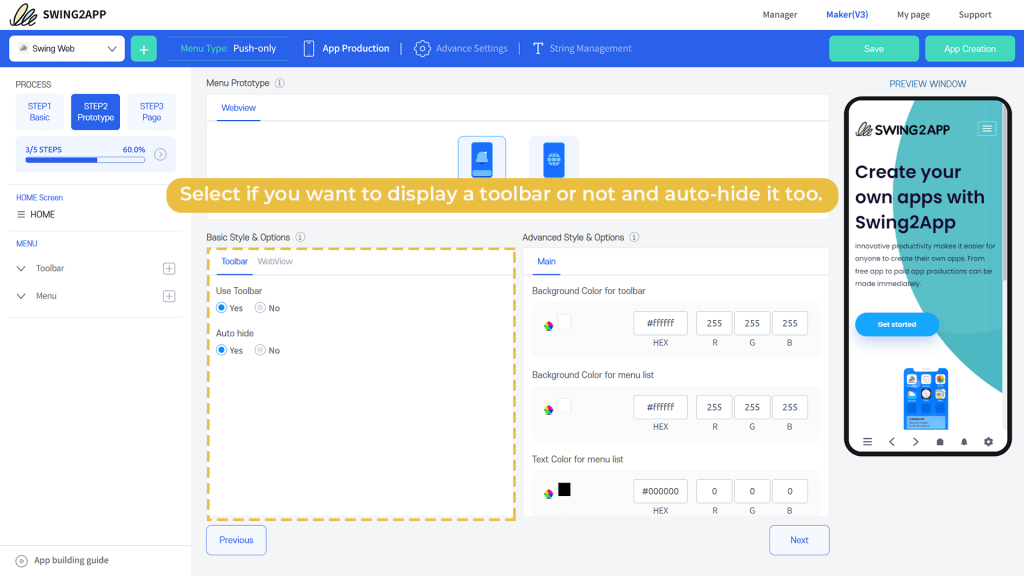Click the Swing2App logo in header
This screenshot has width=1024, height=576.
point(58,14)
